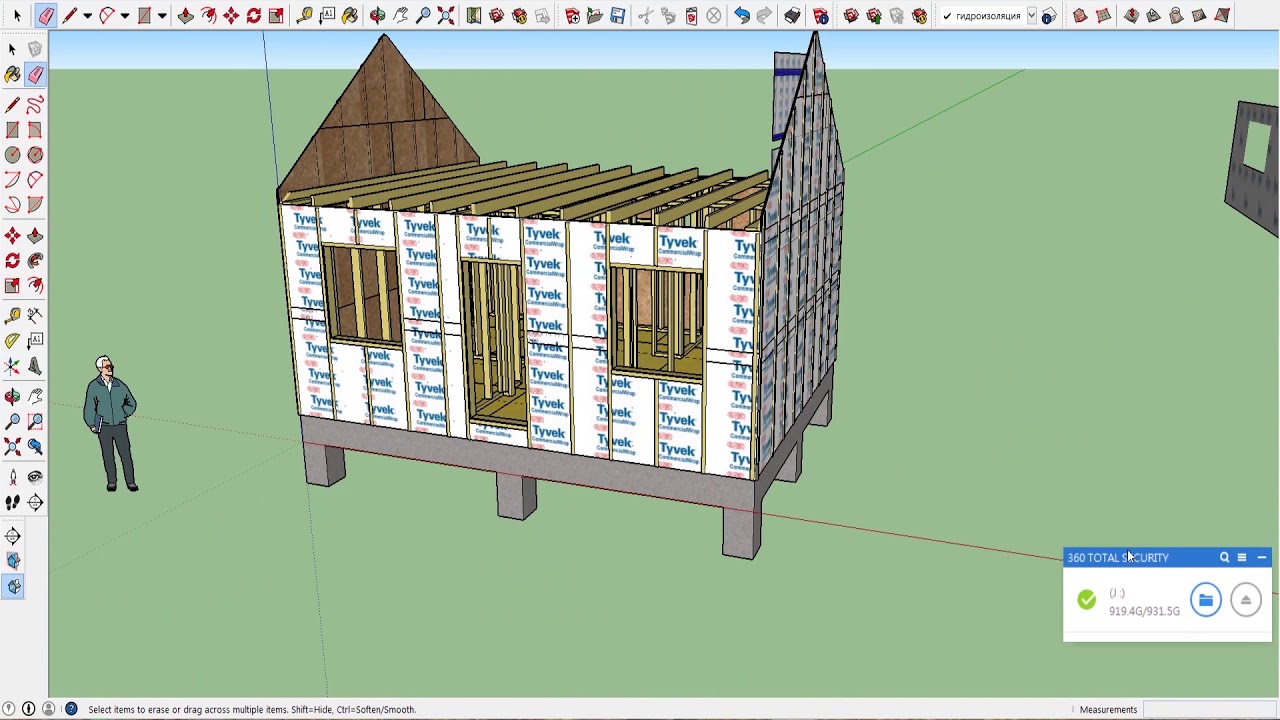Activate Follow Me in left toolbar
This screenshot has width=1280, height=720.
[x=35, y=261]
